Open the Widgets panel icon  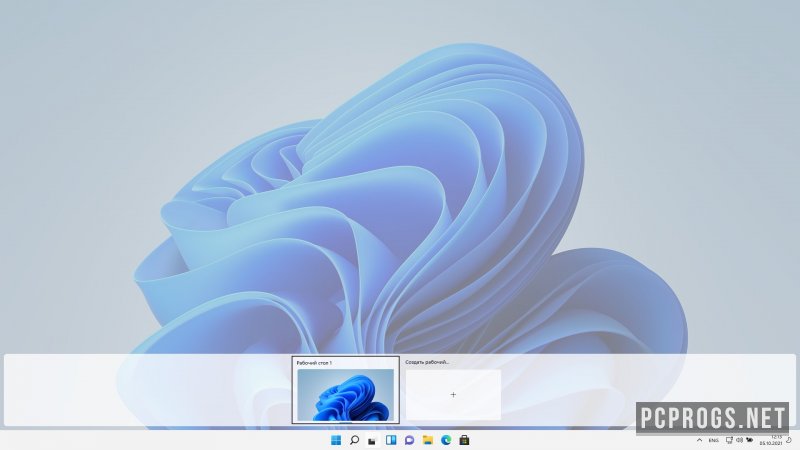tap(391, 440)
